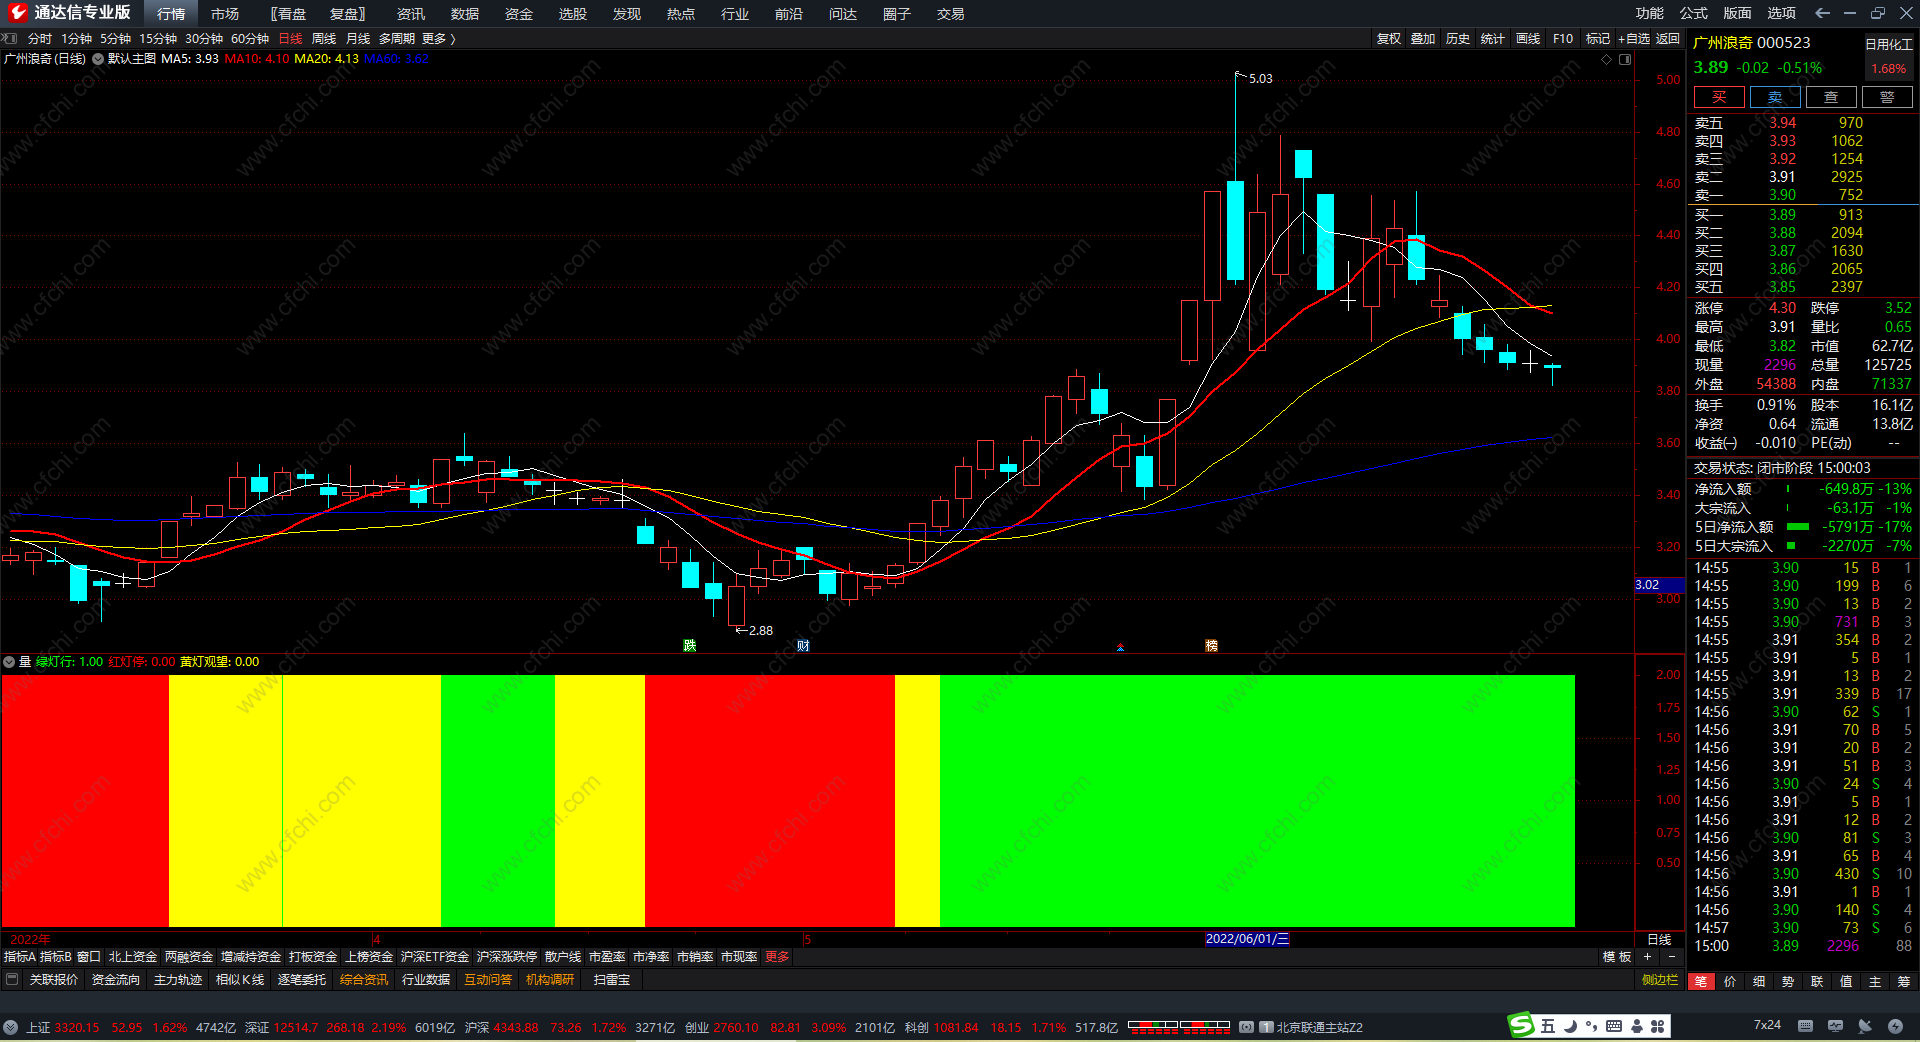Viewport: 1920px width, 1042px height.
Task: Toggle the Sogou moon mode icon
Action: [x=1570, y=1026]
